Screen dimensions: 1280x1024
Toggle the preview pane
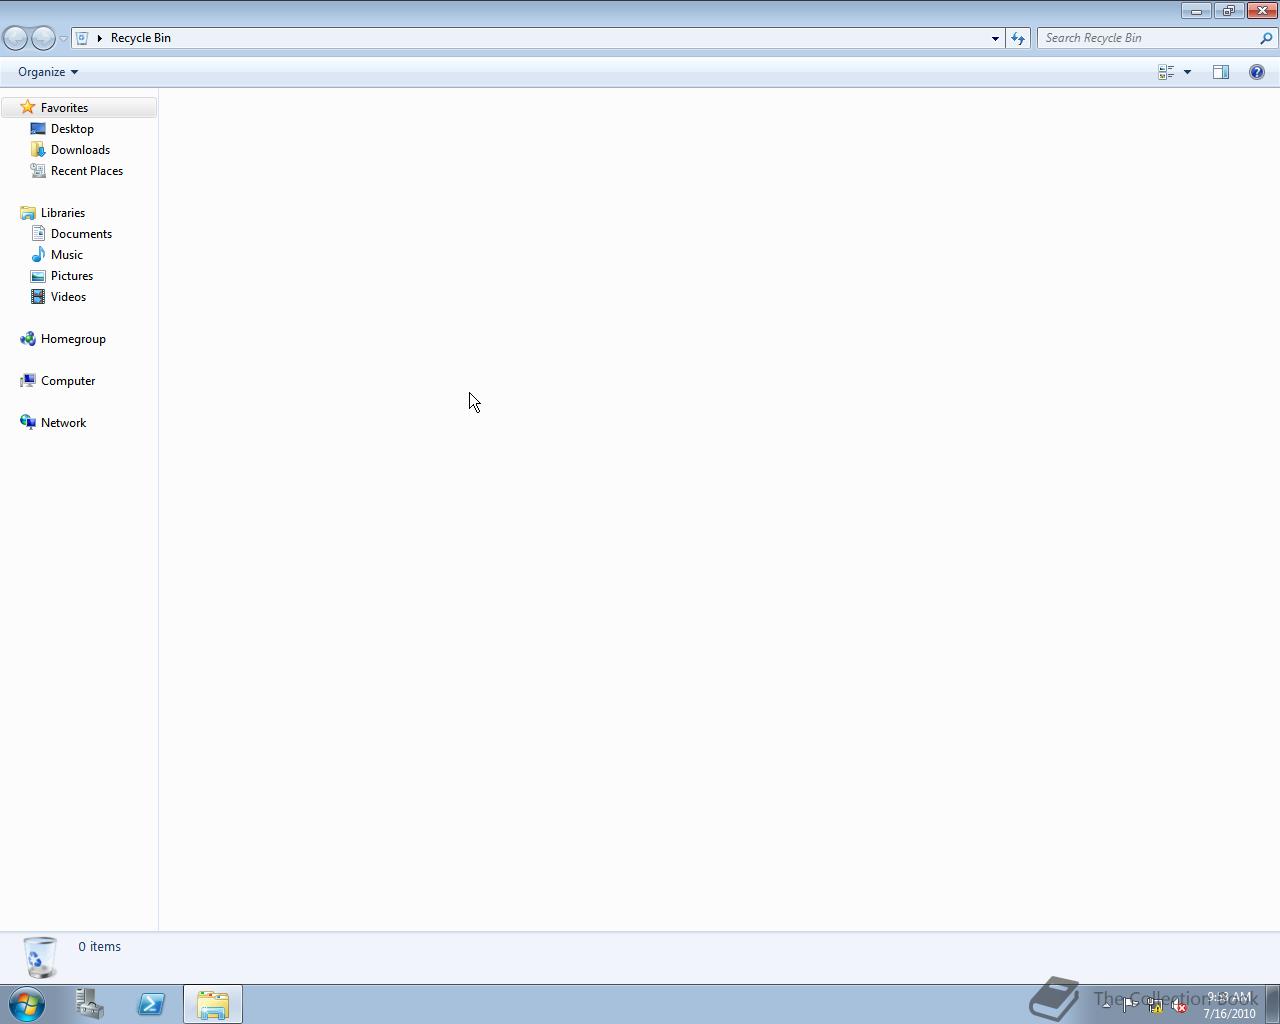point(1221,72)
